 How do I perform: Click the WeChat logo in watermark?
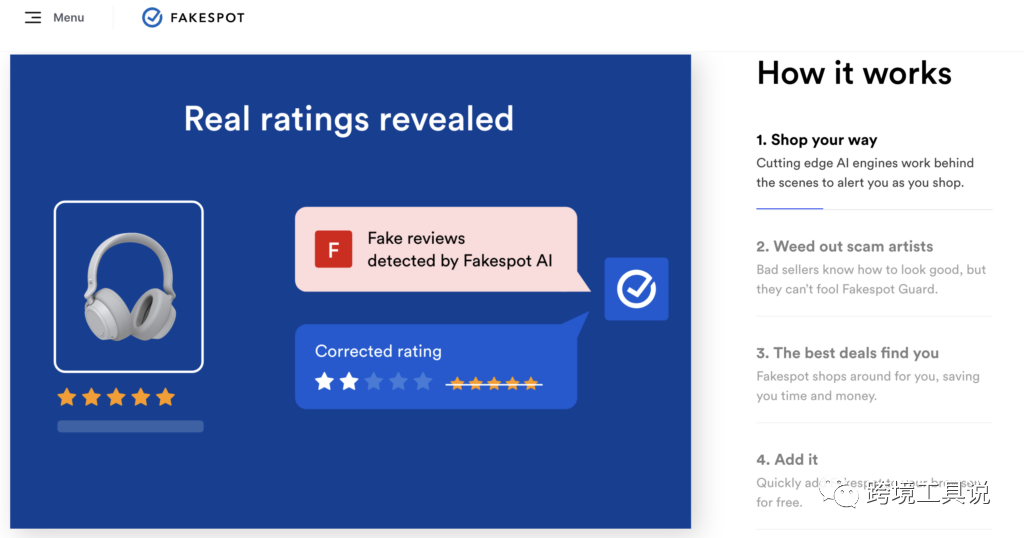tap(846, 493)
